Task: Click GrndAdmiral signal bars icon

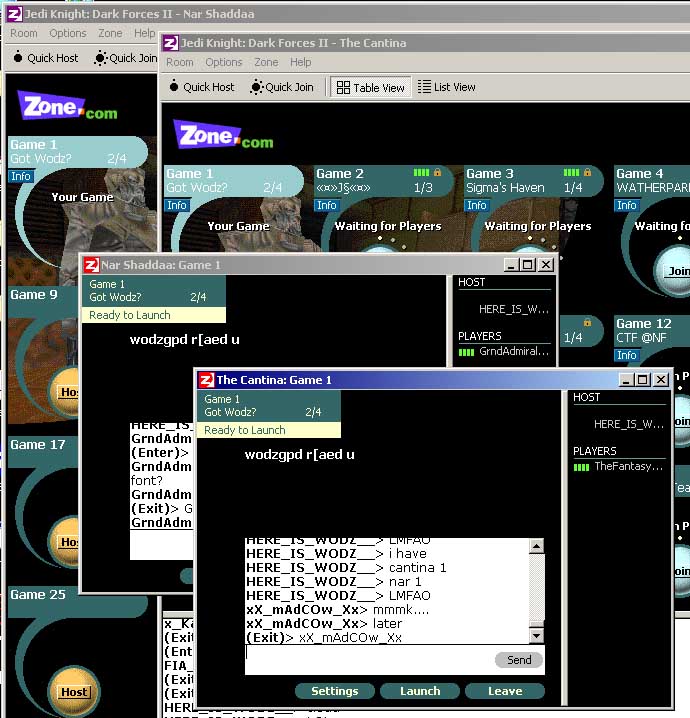Action: pos(466,352)
